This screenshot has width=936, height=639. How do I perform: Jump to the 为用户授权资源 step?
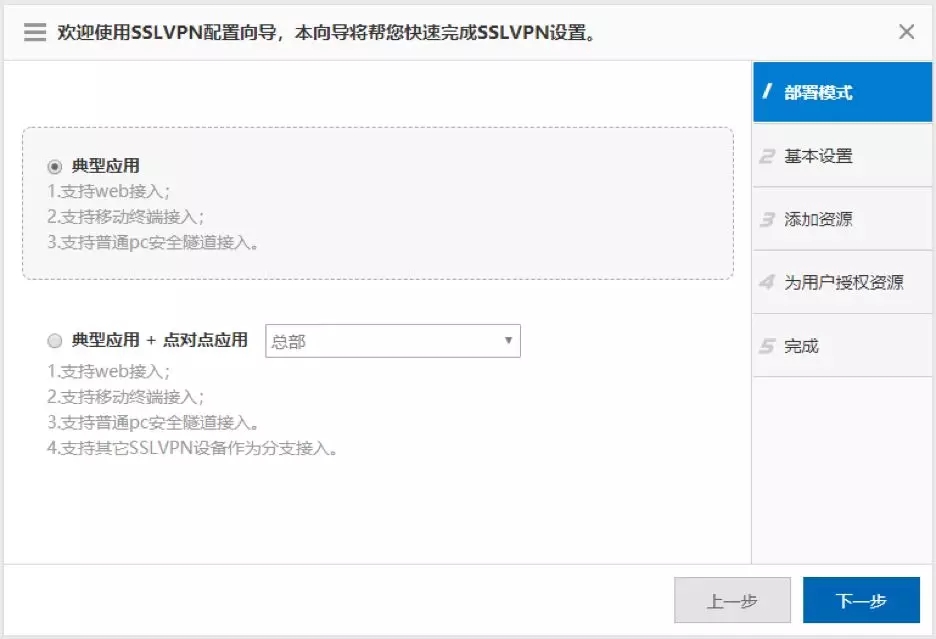tap(842, 282)
